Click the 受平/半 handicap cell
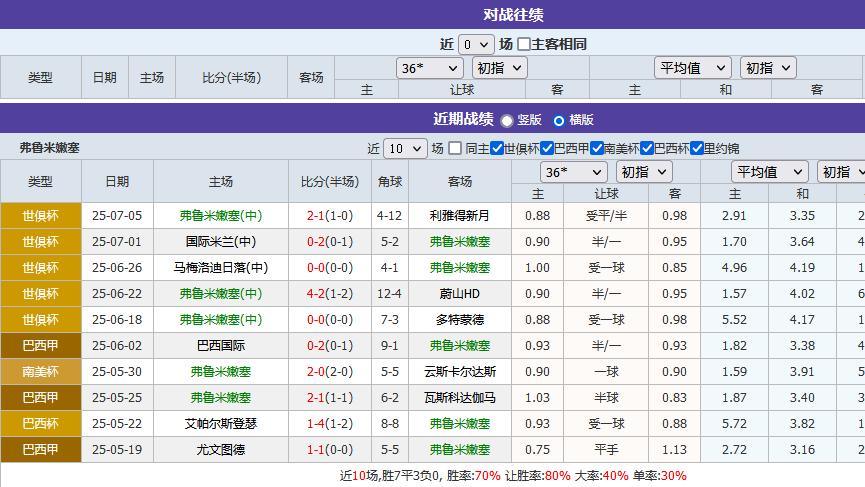The width and height of the screenshot is (865, 487). pyautogui.click(x=606, y=216)
